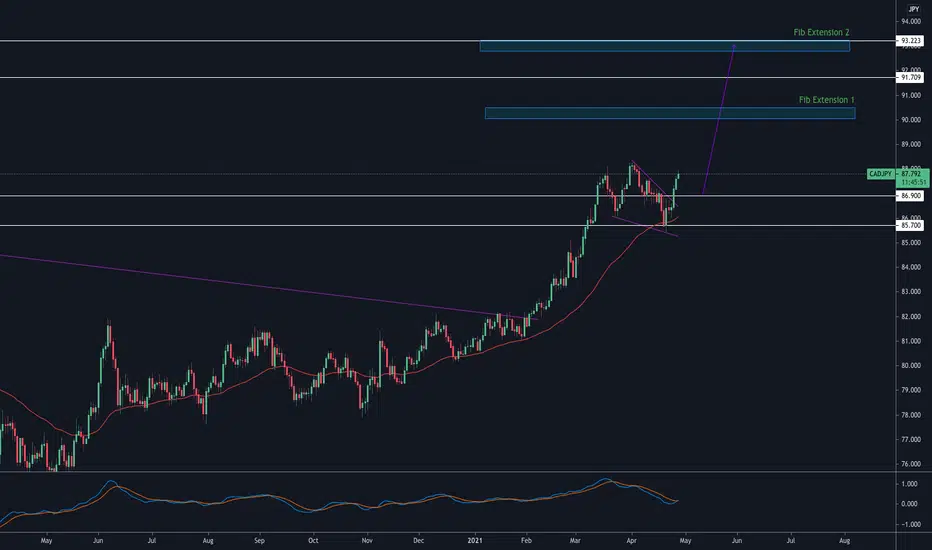Click the Feb label on time axis
Screen dimensions: 932x550
click(x=526, y=540)
